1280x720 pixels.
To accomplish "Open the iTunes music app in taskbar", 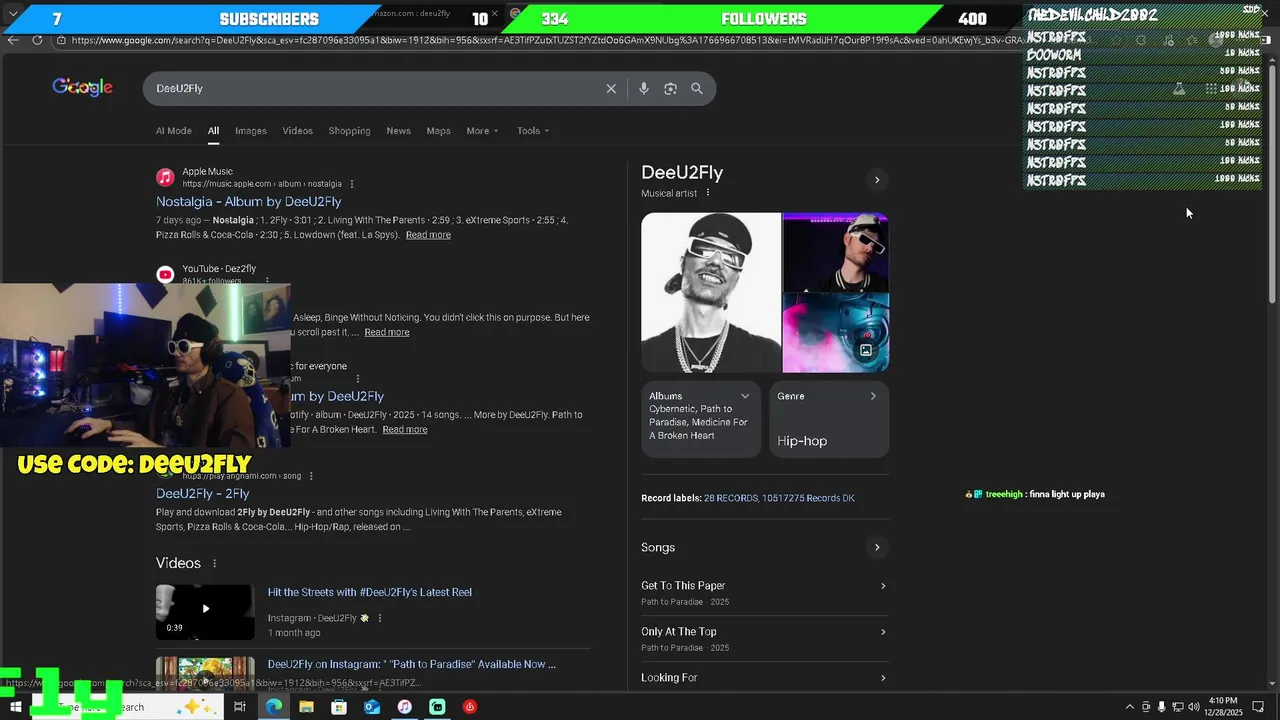I will pos(404,707).
